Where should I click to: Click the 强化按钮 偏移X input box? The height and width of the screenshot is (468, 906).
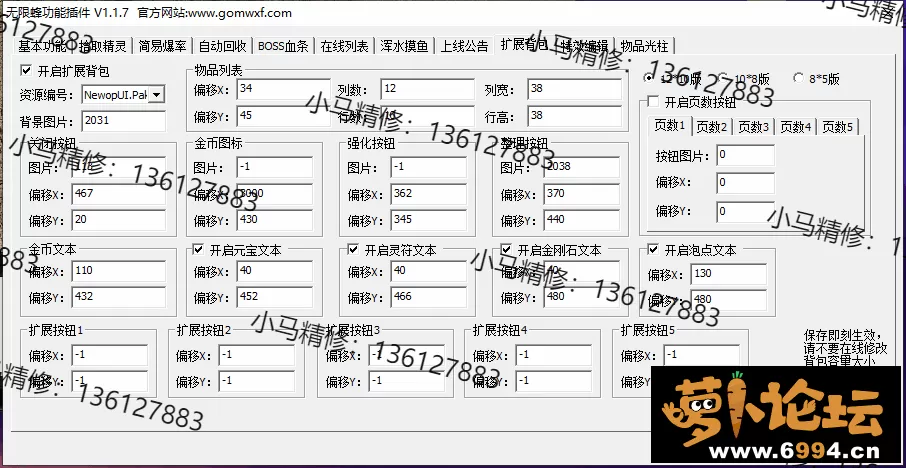click(x=432, y=193)
